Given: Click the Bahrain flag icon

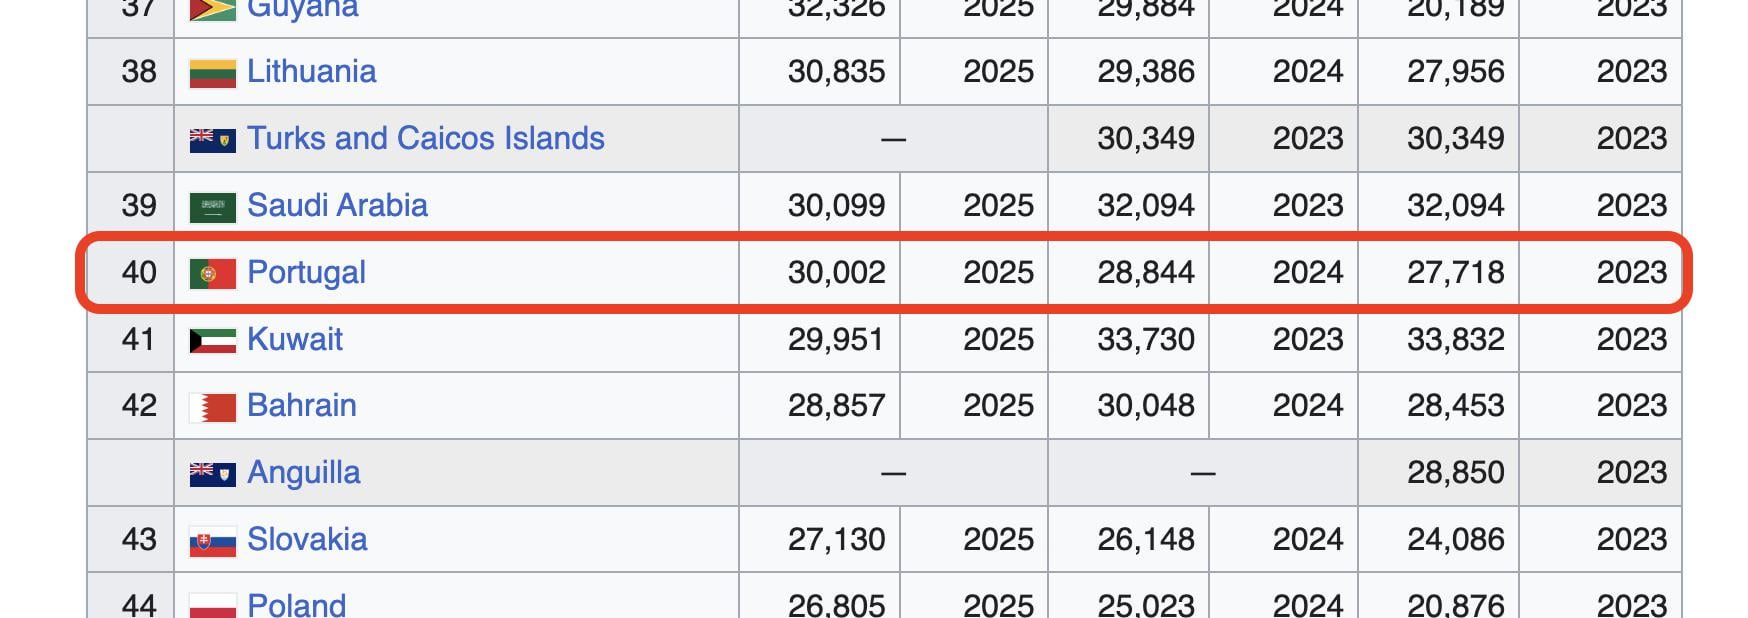Looking at the screenshot, I should [x=212, y=407].
